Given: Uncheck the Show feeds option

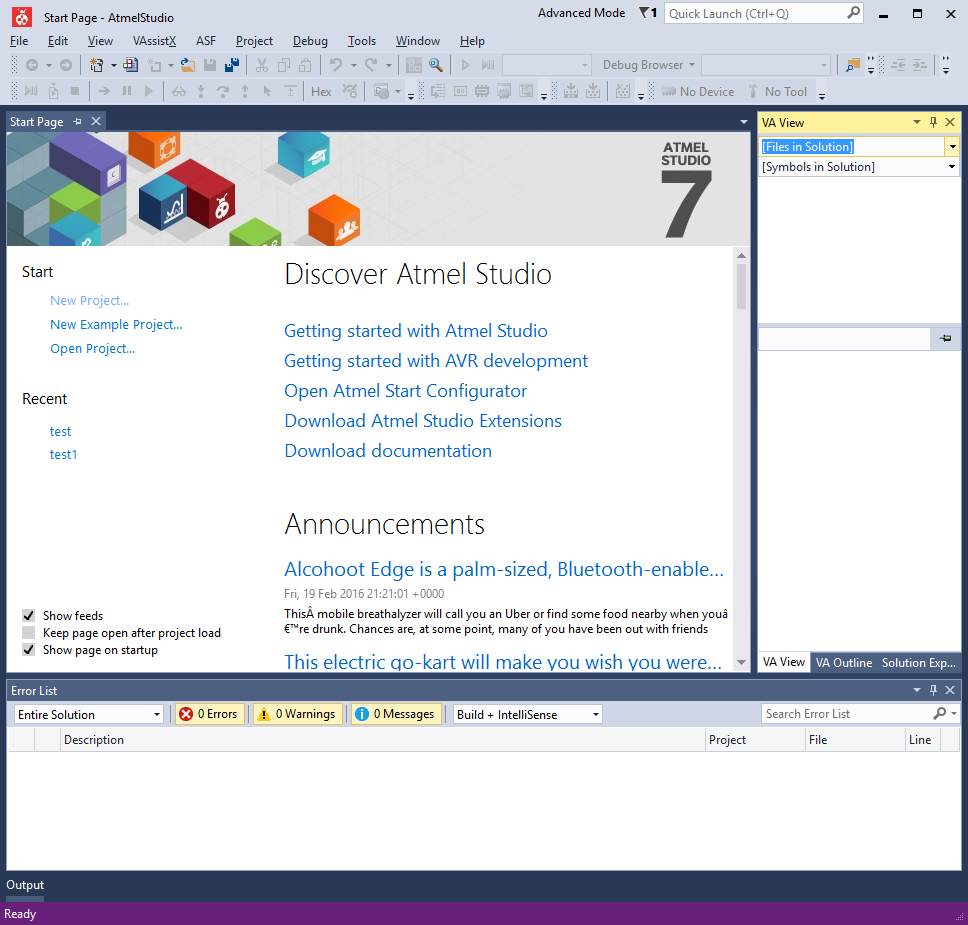Looking at the screenshot, I should (28, 615).
